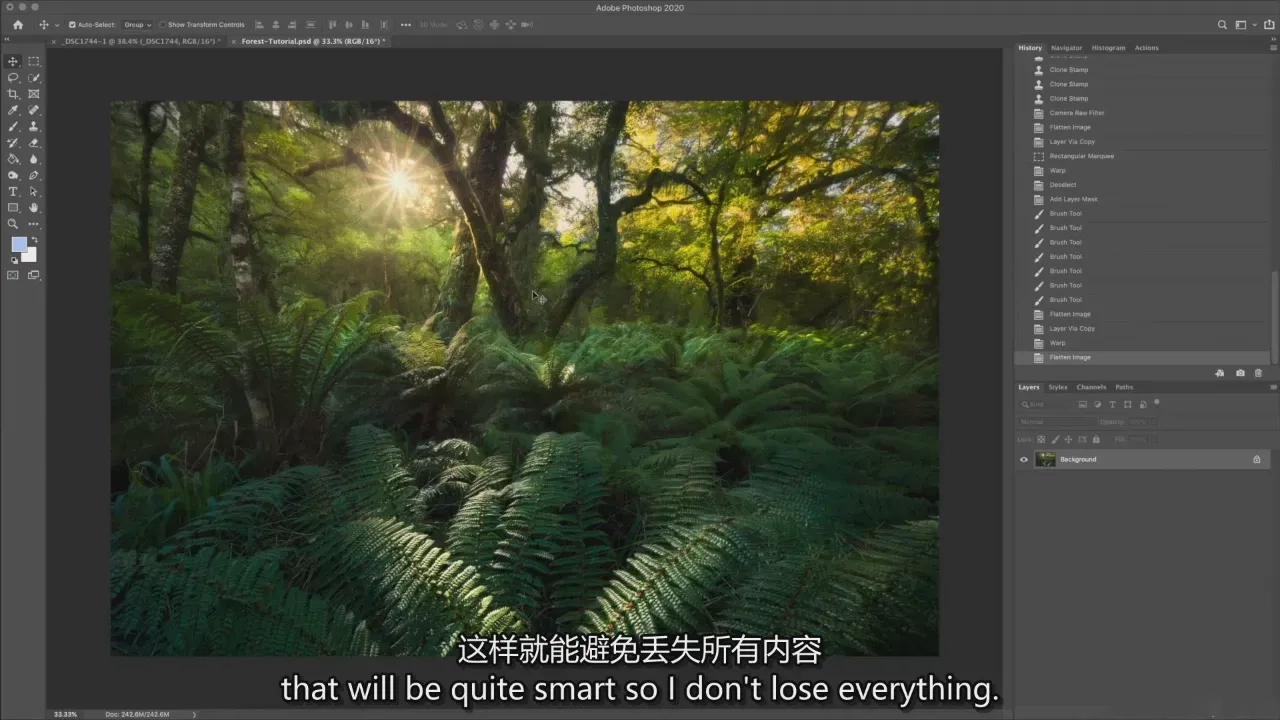Viewport: 1280px width, 720px height.
Task: Select the Paint Bucket tool
Action: 13,159
